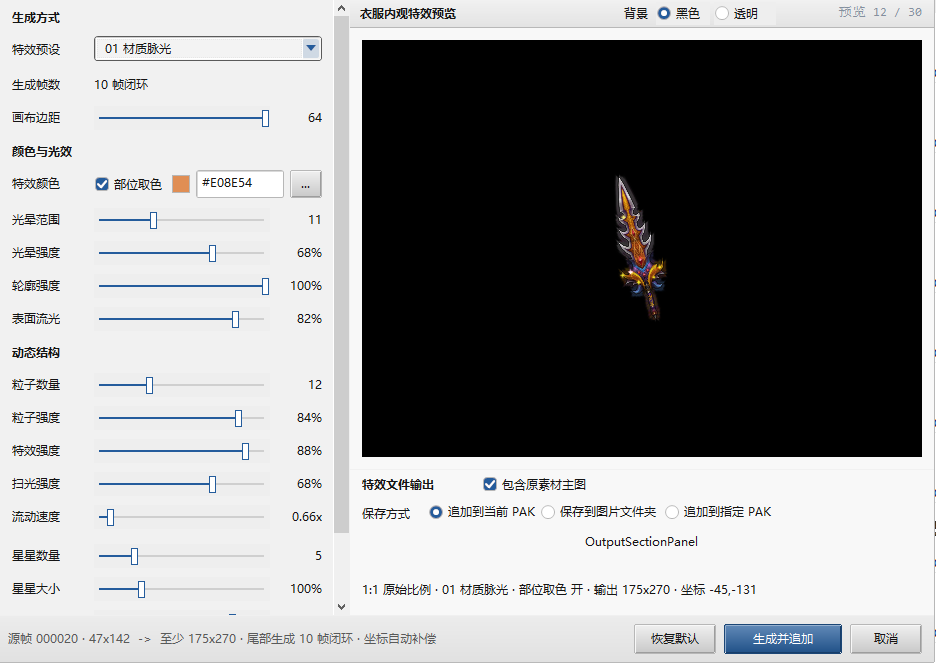Click the sword preview image
Screen dimensions: 936x663
[640, 248]
